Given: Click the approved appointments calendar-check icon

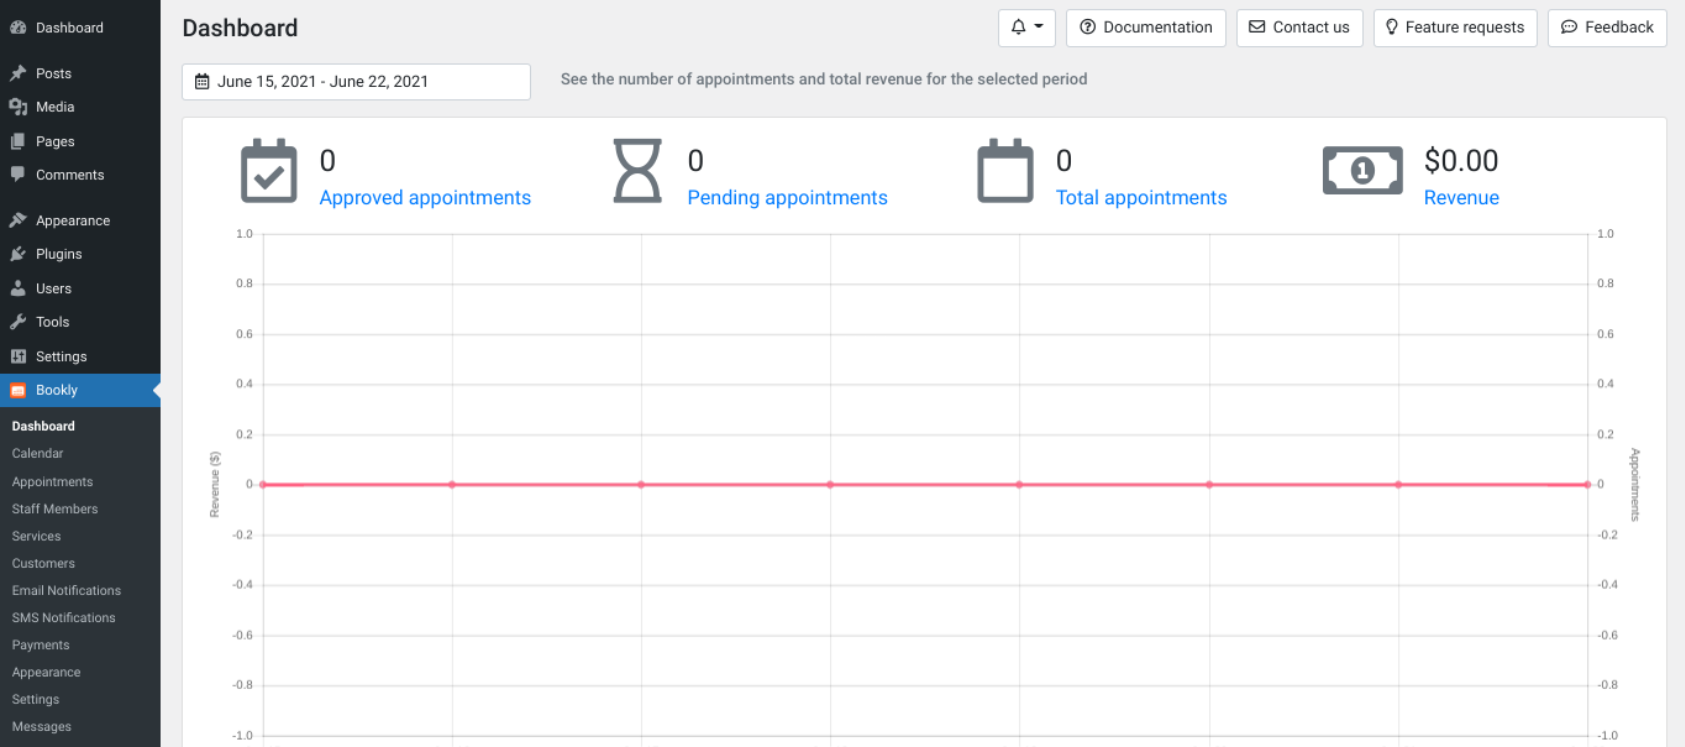Looking at the screenshot, I should point(269,172).
